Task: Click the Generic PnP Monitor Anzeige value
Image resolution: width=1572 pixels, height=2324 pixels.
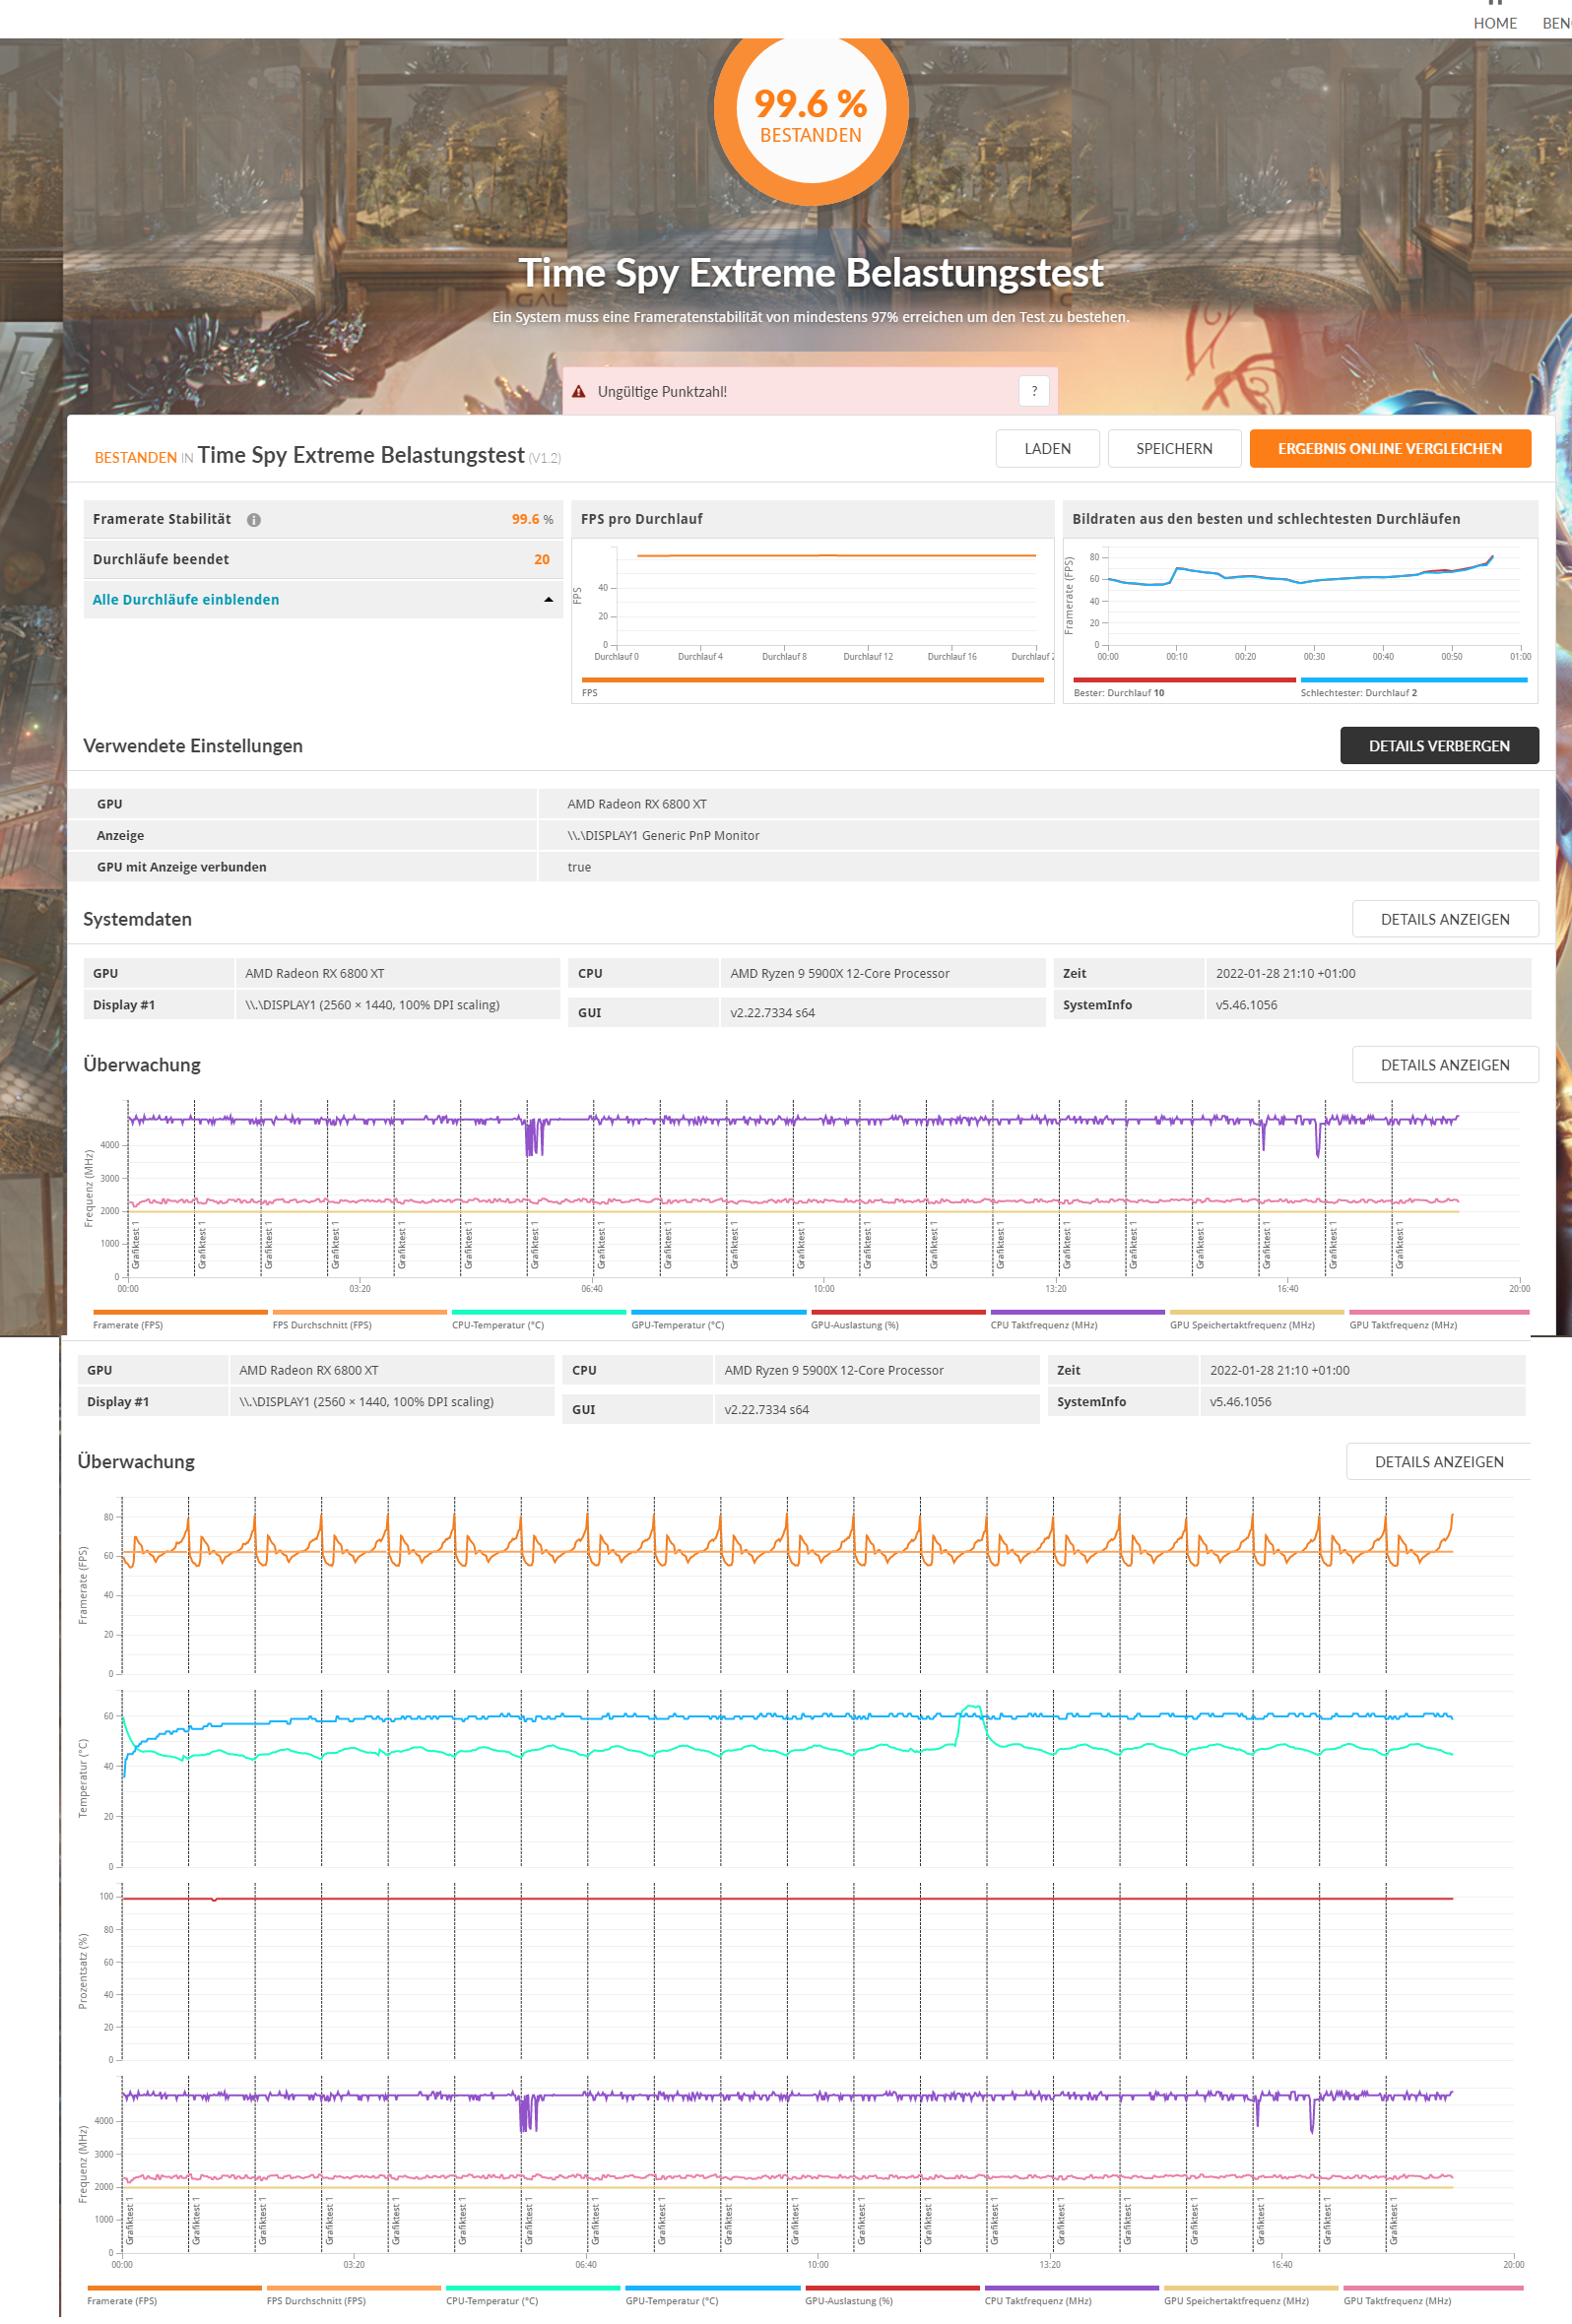Action: 663,836
